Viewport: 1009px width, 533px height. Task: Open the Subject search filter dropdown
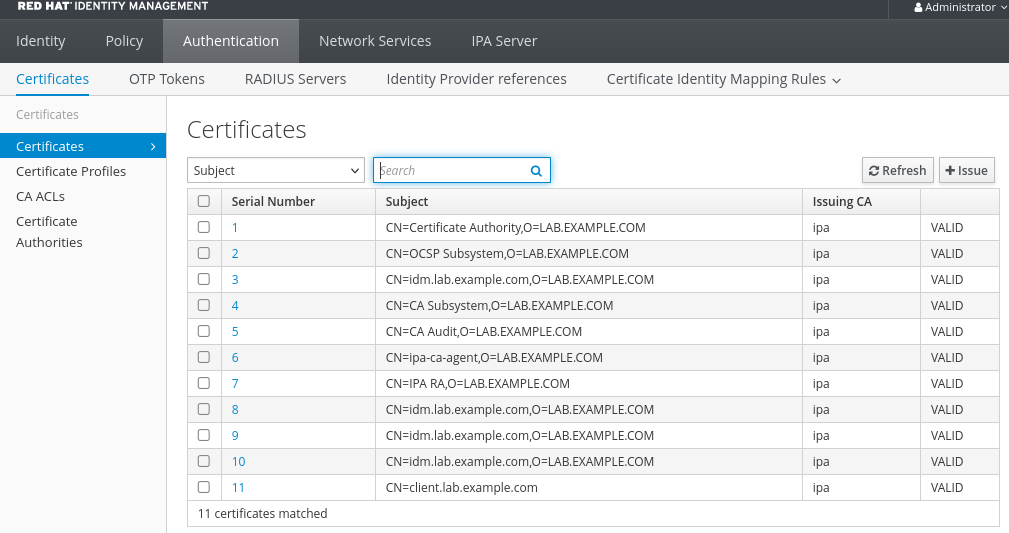[x=275, y=171]
